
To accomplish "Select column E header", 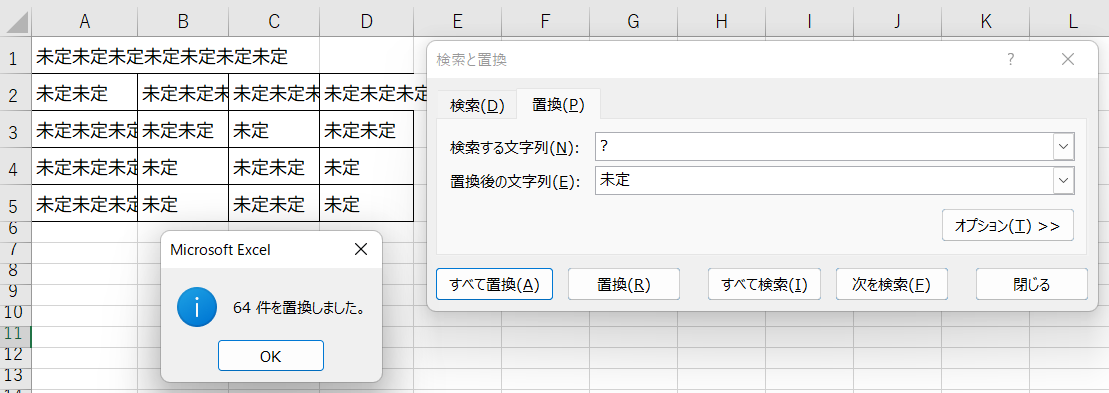I will coord(457,21).
